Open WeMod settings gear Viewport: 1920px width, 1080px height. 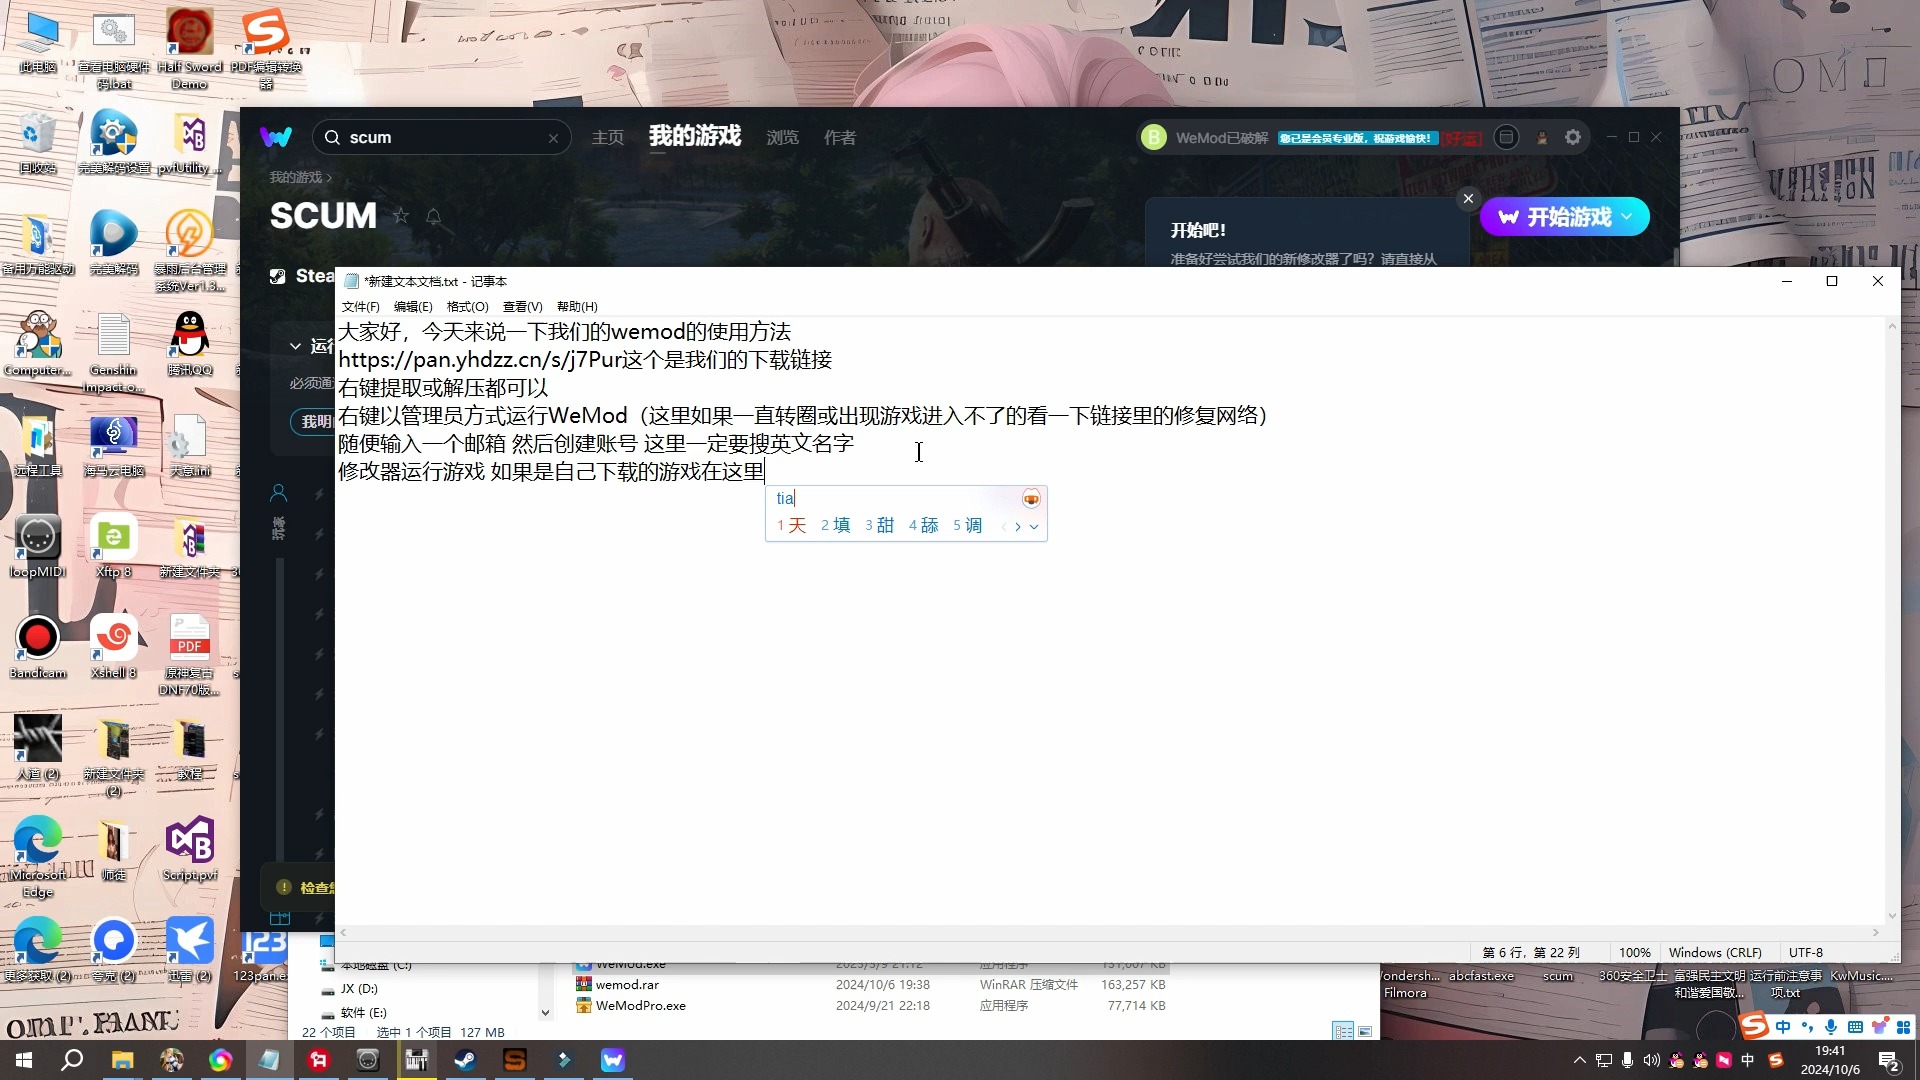tap(1573, 137)
